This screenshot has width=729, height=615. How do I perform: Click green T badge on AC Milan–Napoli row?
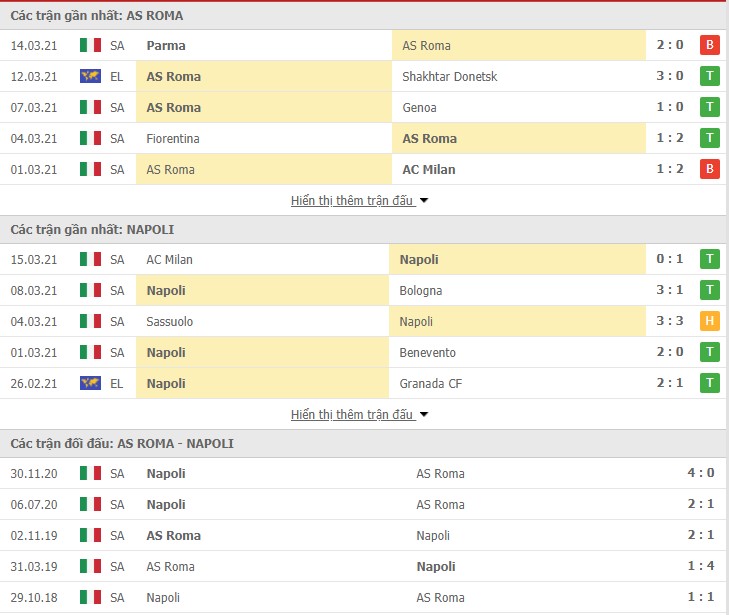click(709, 259)
